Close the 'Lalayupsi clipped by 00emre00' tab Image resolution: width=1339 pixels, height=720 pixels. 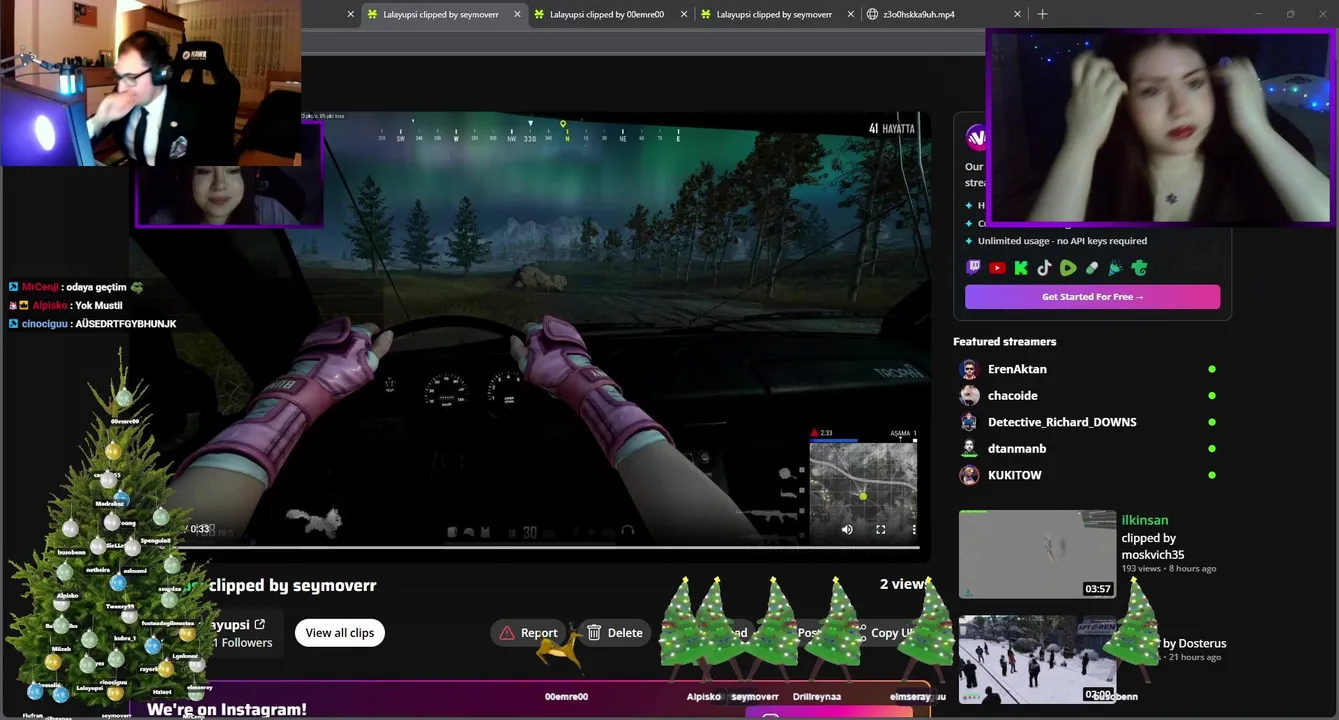click(x=684, y=14)
